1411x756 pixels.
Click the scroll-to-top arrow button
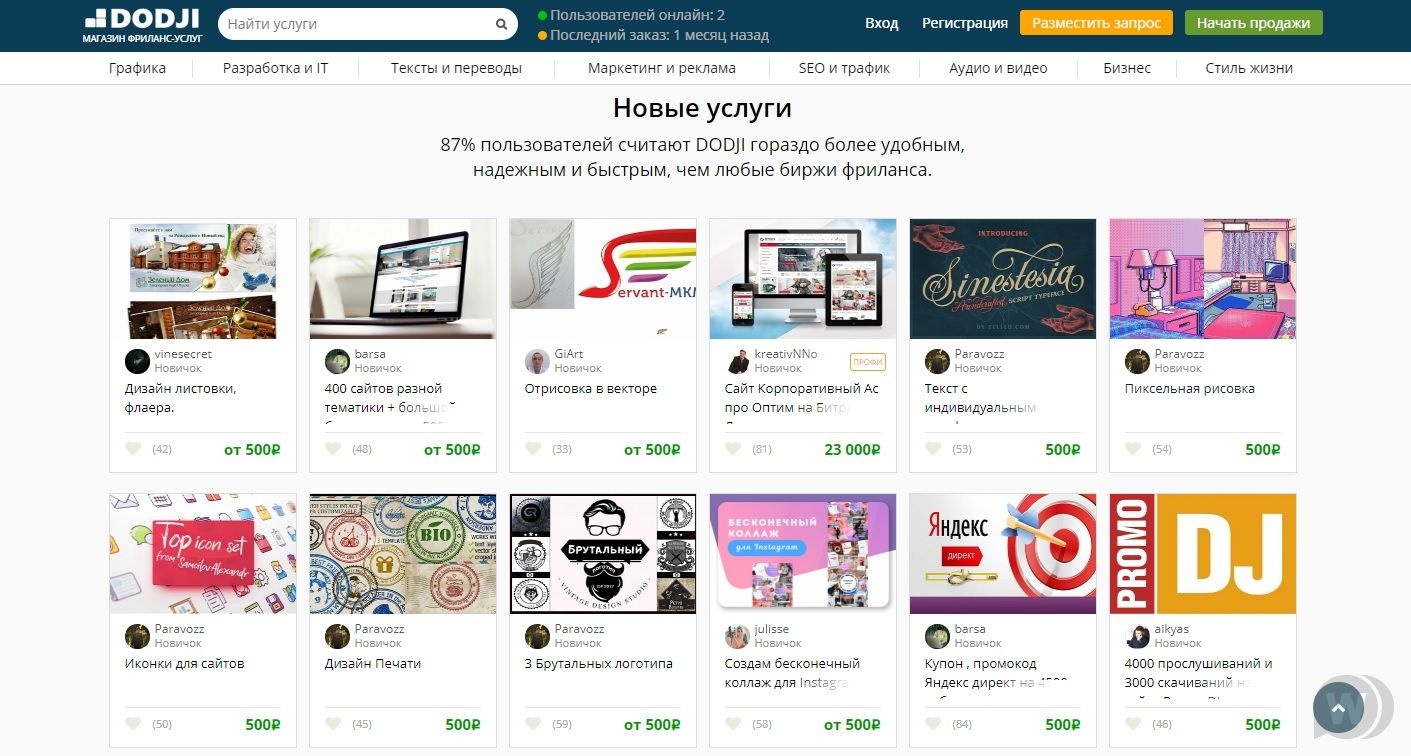(1339, 707)
